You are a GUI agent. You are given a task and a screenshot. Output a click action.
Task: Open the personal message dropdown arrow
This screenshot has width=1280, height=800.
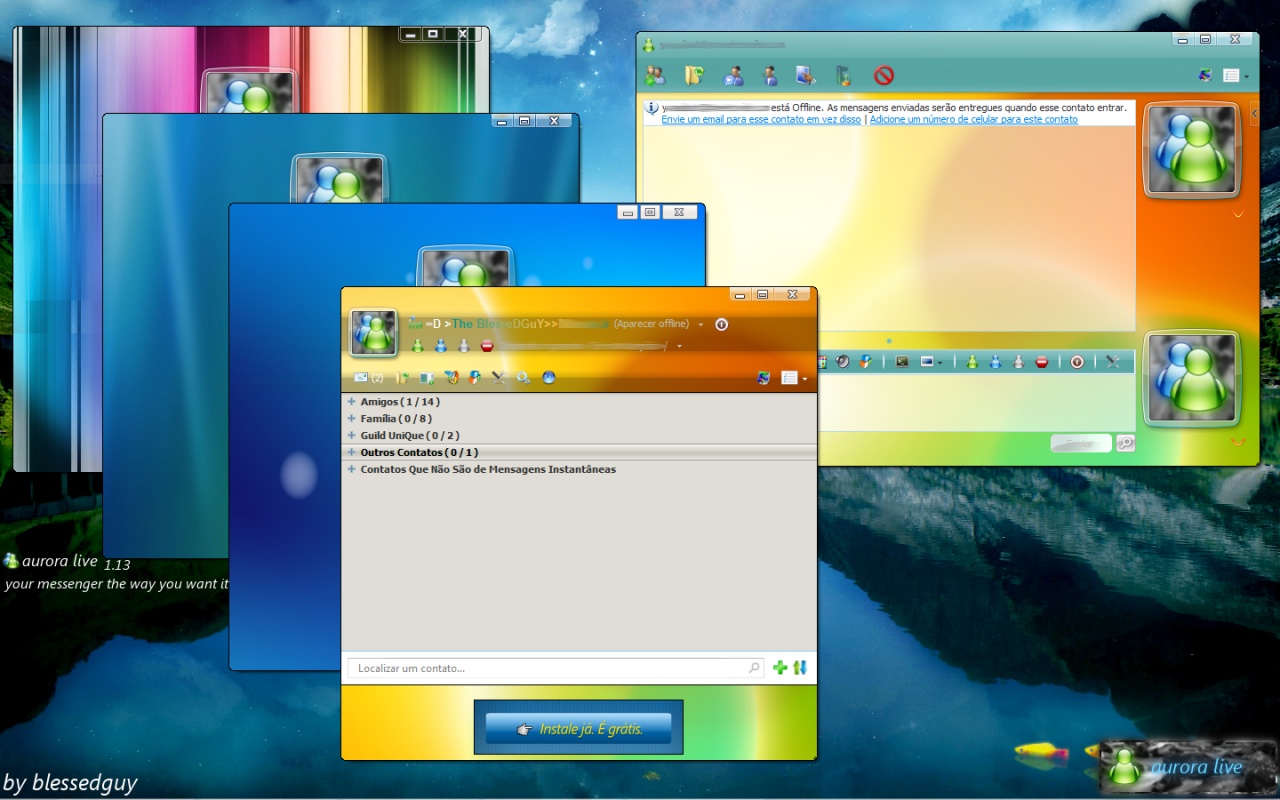[679, 346]
